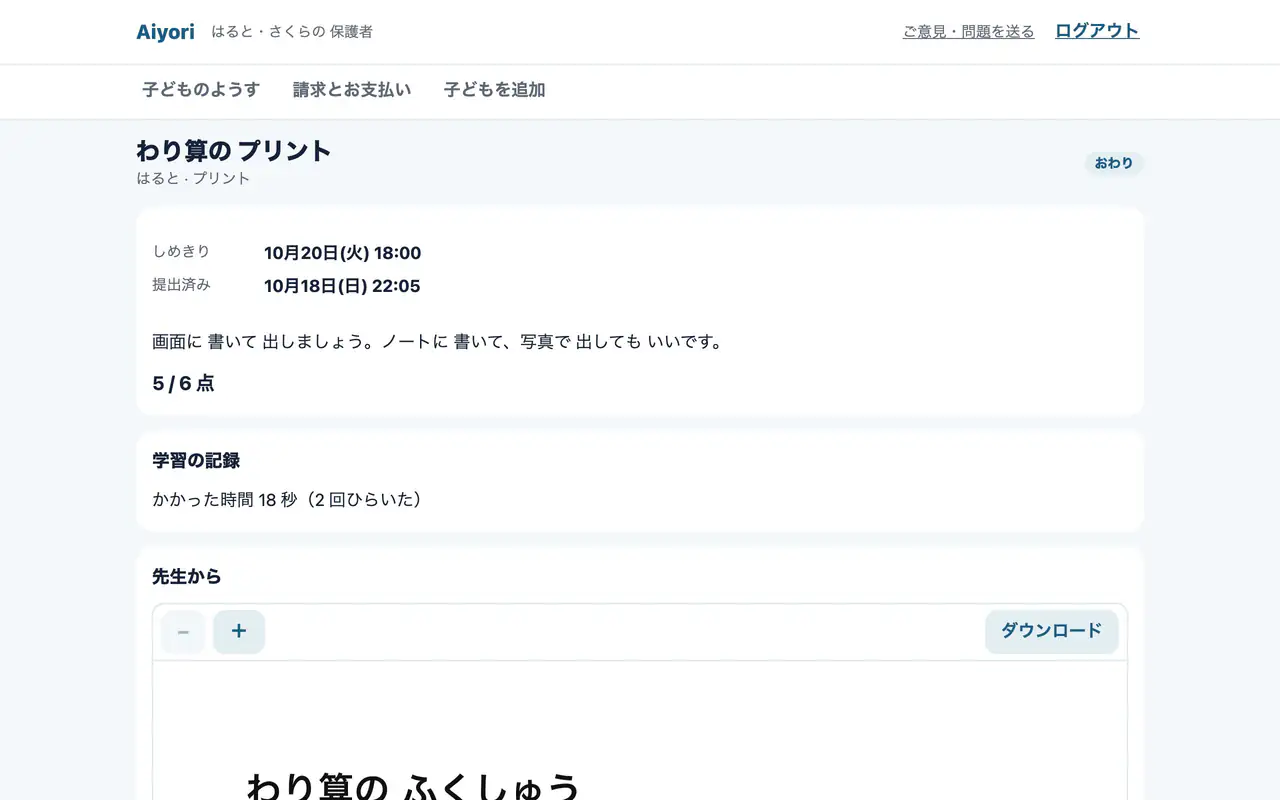This screenshot has width=1280, height=800.
Task: Open the ご意見・問題を送る feedback link
Action: pos(968,31)
